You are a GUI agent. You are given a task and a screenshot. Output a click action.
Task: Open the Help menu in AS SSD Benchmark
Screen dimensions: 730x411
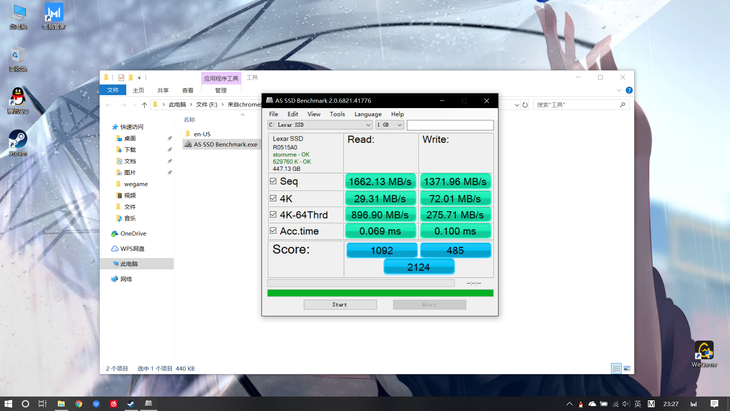pos(397,114)
